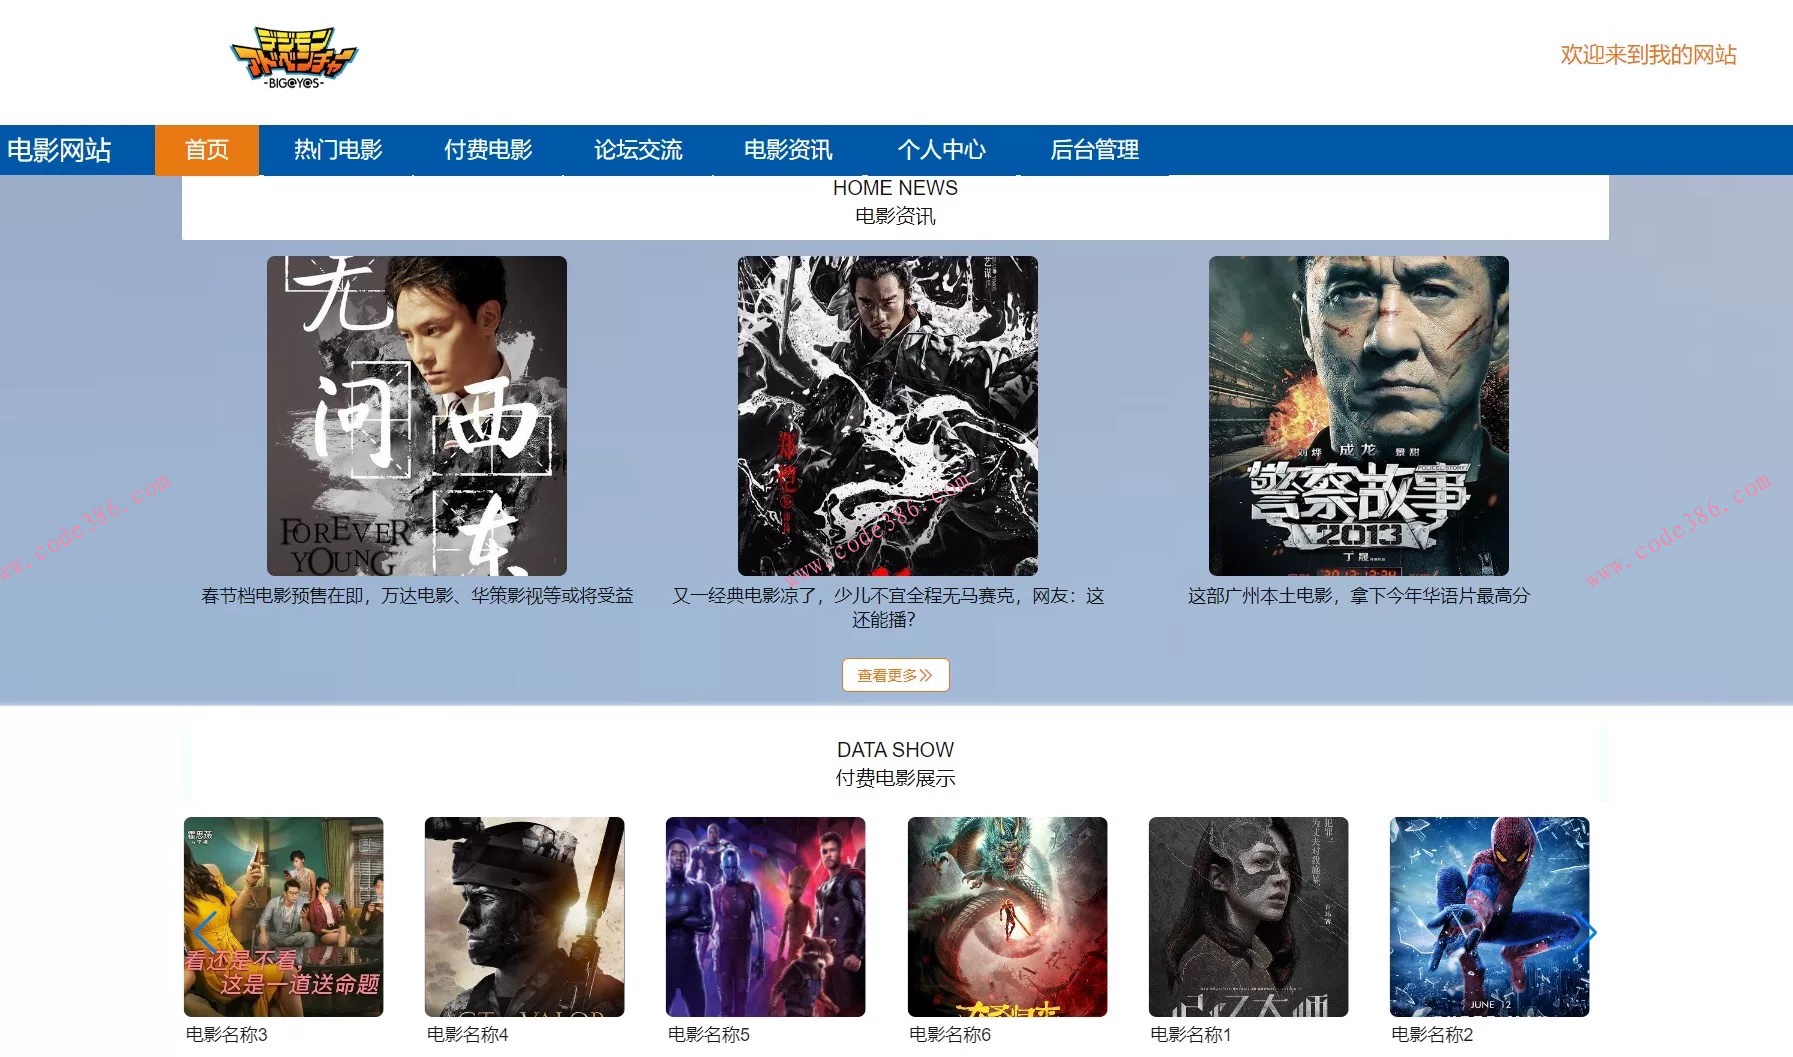Viewport: 1793px width, 1057px height.
Task: Go to the 热门电影 menu item
Action: point(338,150)
